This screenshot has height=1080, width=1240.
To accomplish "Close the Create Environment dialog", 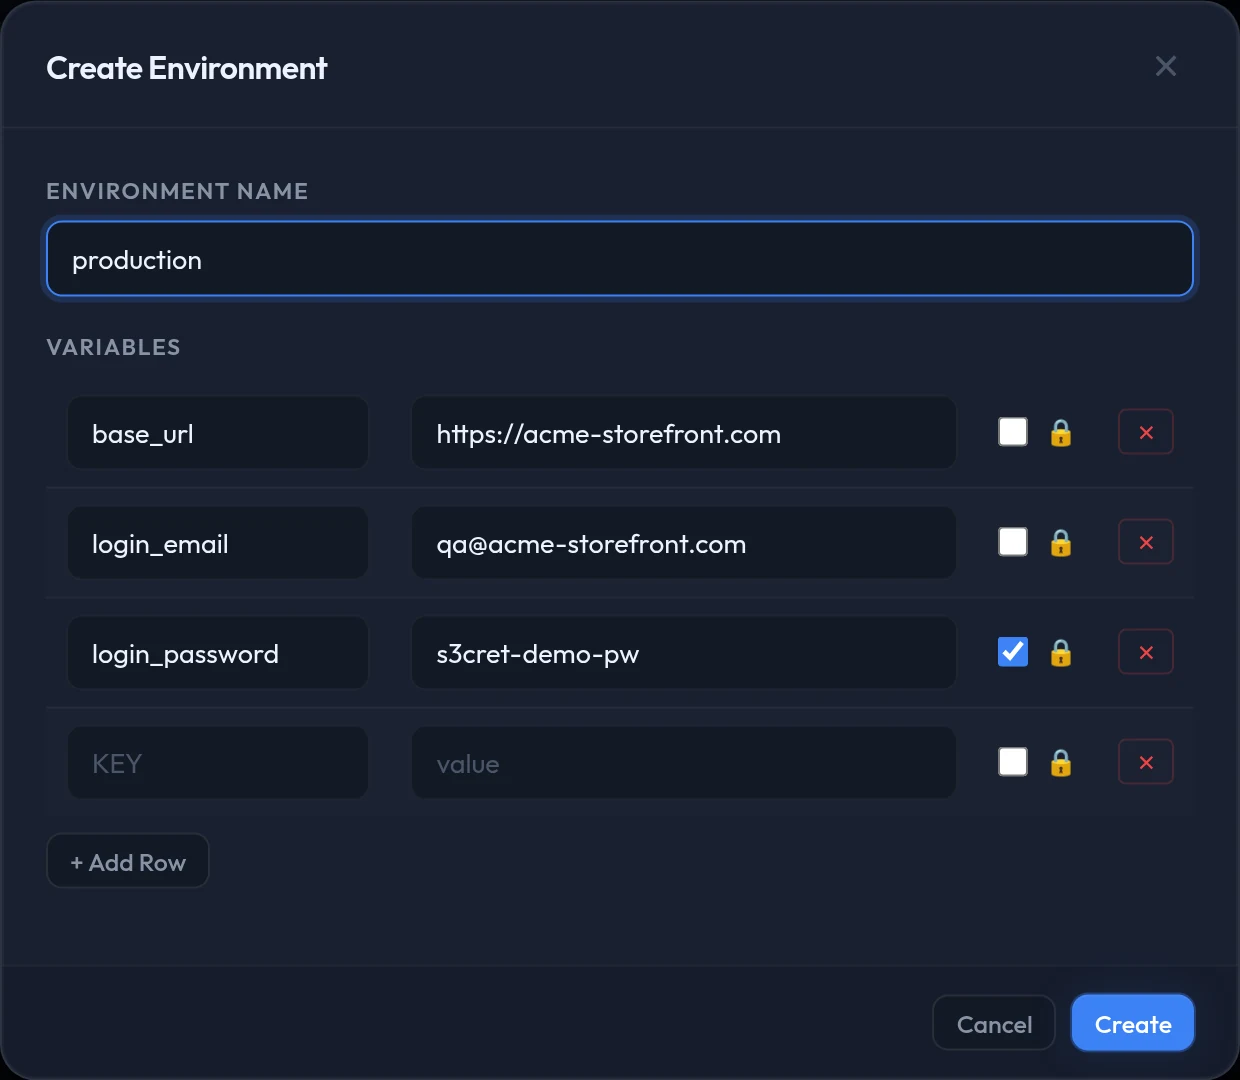I will [1165, 66].
